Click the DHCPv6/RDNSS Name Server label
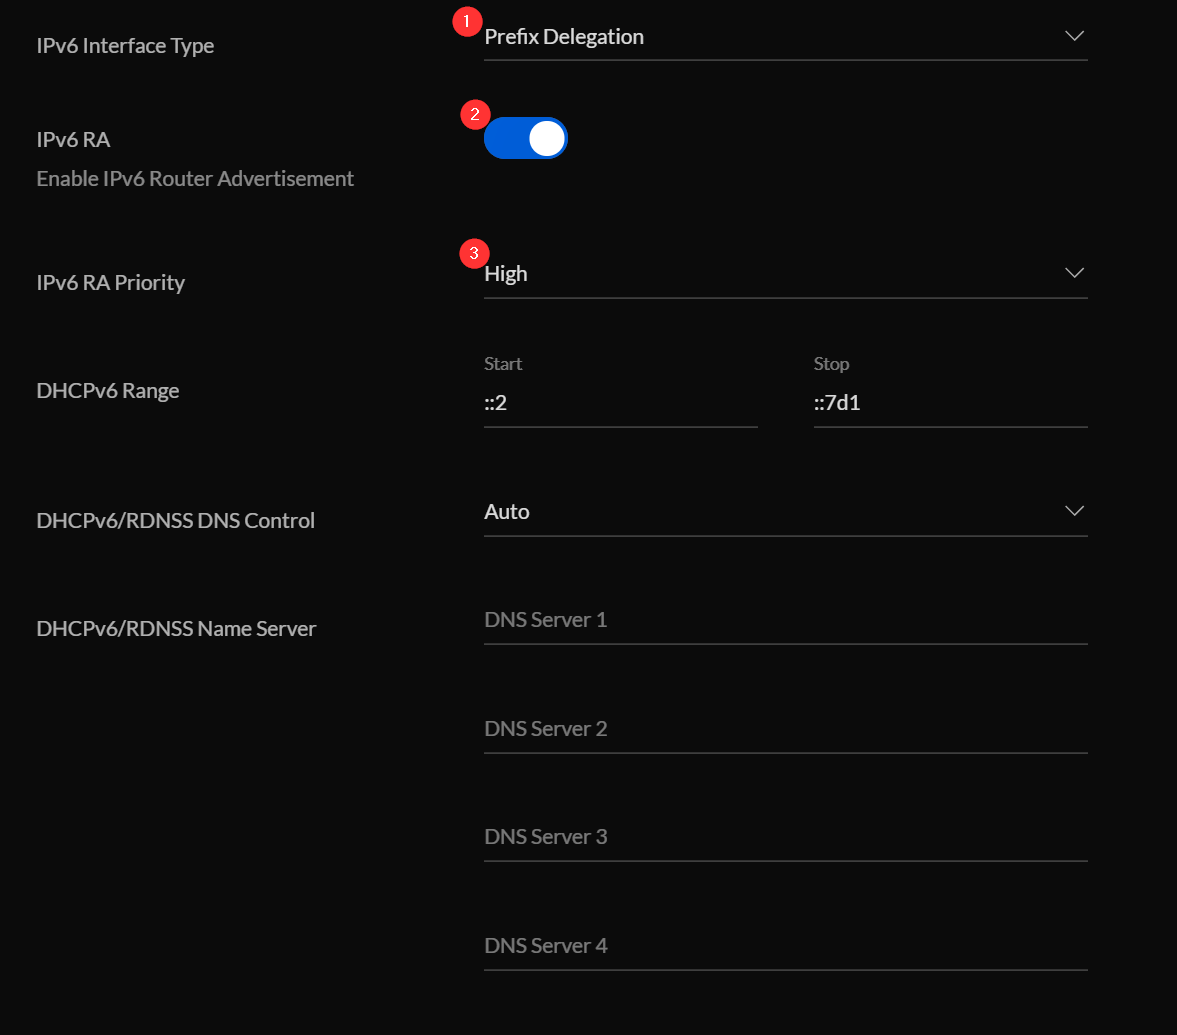The width and height of the screenshot is (1177, 1035). [x=176, y=629]
